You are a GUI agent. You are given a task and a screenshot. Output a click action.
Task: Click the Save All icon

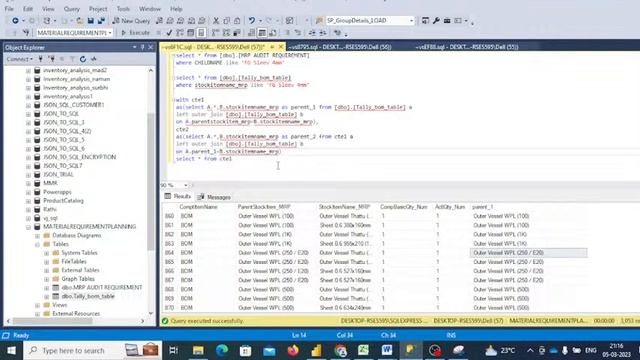coord(101,20)
